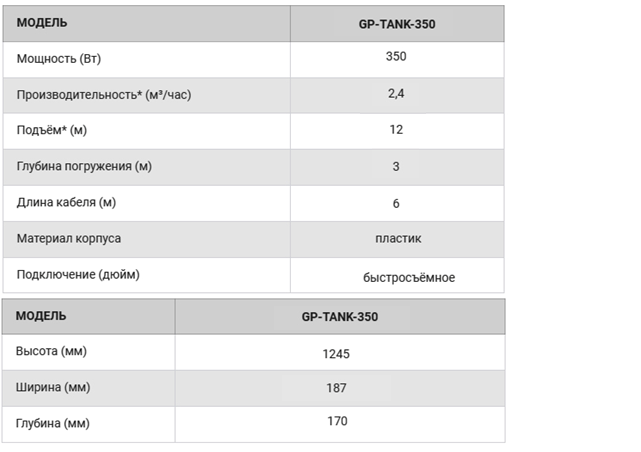Click the Подключение (дюйм) label
The width and height of the screenshot is (641, 452).
click(x=78, y=274)
